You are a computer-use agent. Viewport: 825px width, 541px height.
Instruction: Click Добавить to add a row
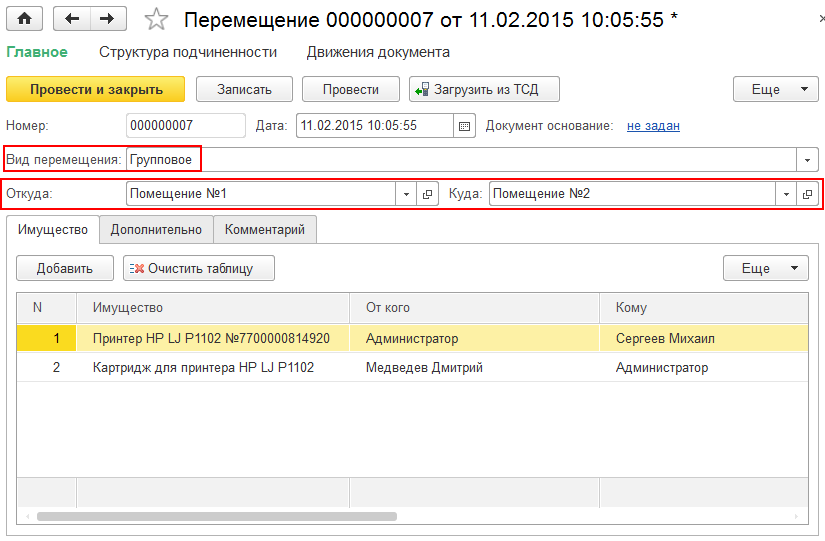coord(65,268)
